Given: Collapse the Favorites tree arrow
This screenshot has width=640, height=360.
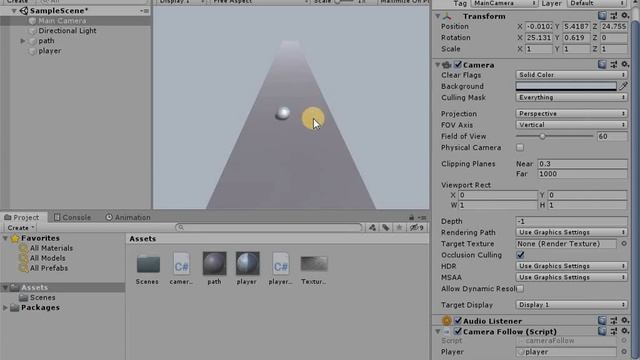Looking at the screenshot, I should [x=5, y=238].
